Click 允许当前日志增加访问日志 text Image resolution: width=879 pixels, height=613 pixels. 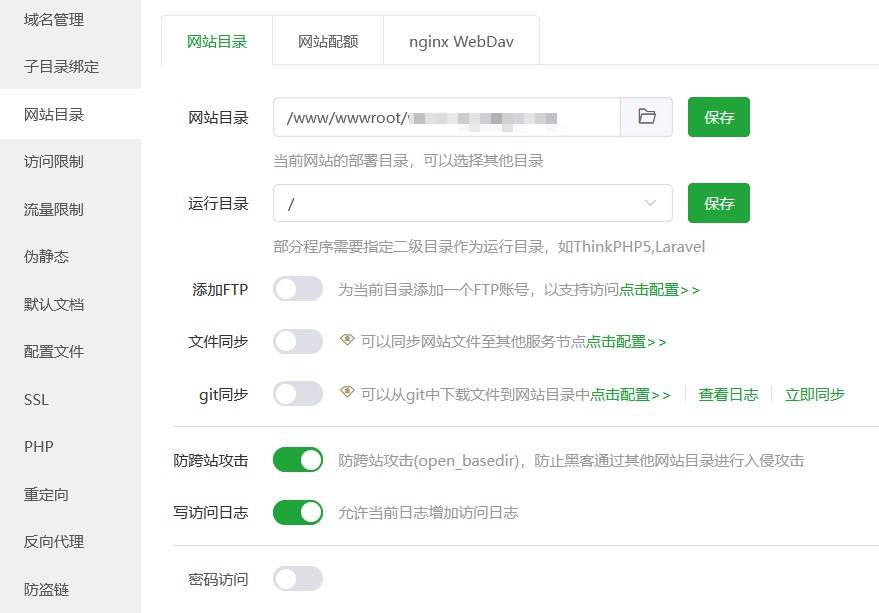click(x=428, y=513)
